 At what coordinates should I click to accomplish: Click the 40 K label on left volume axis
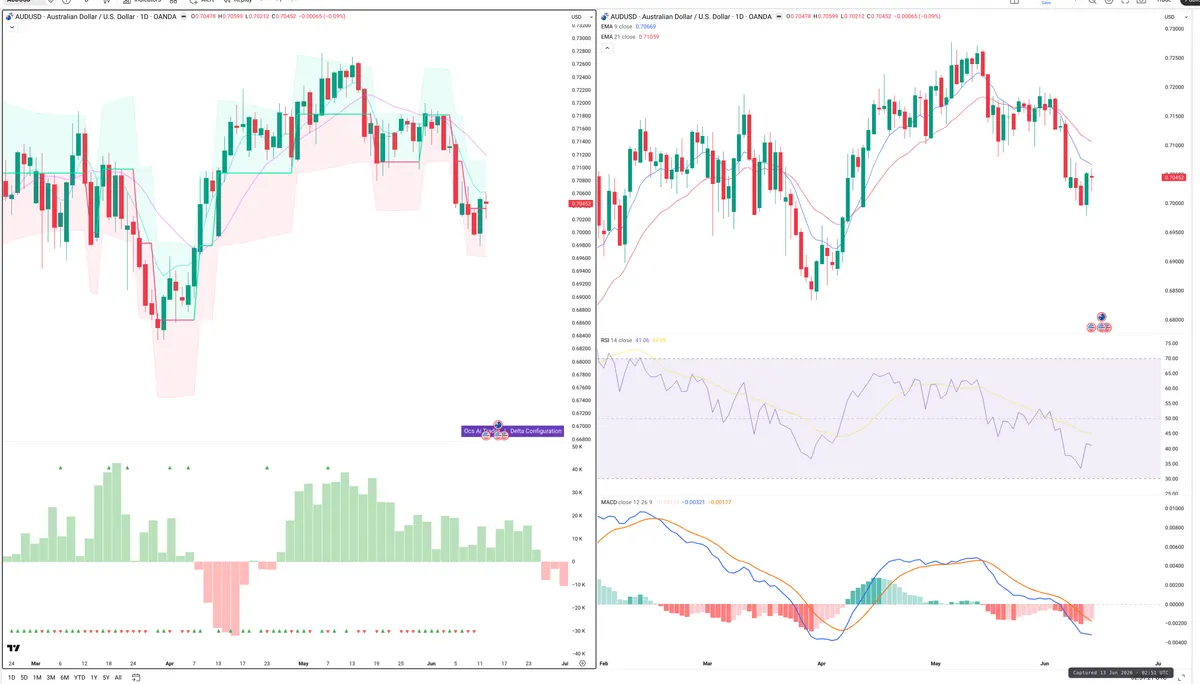pos(576,469)
